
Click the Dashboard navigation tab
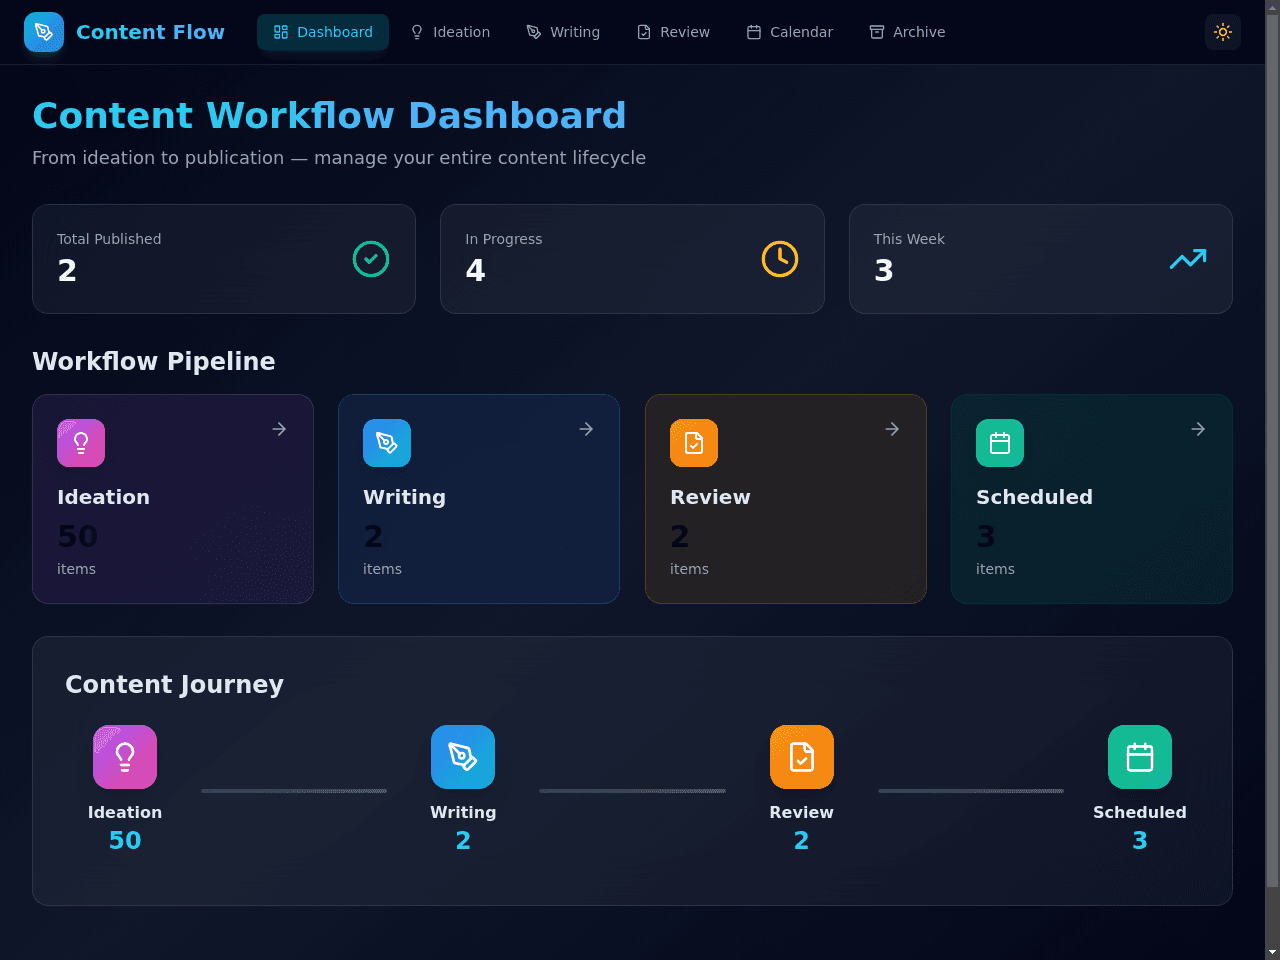[x=323, y=32]
